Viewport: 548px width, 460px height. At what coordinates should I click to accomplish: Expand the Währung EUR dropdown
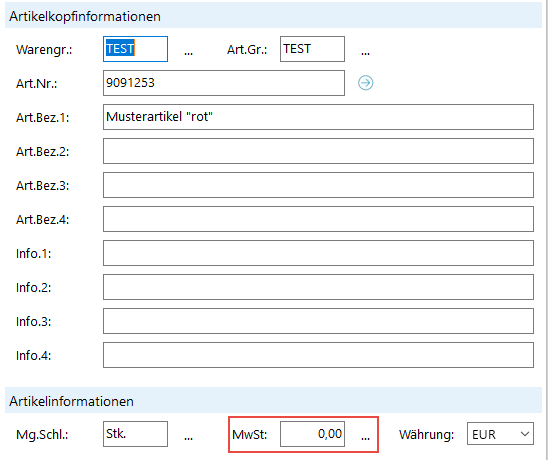(500, 434)
